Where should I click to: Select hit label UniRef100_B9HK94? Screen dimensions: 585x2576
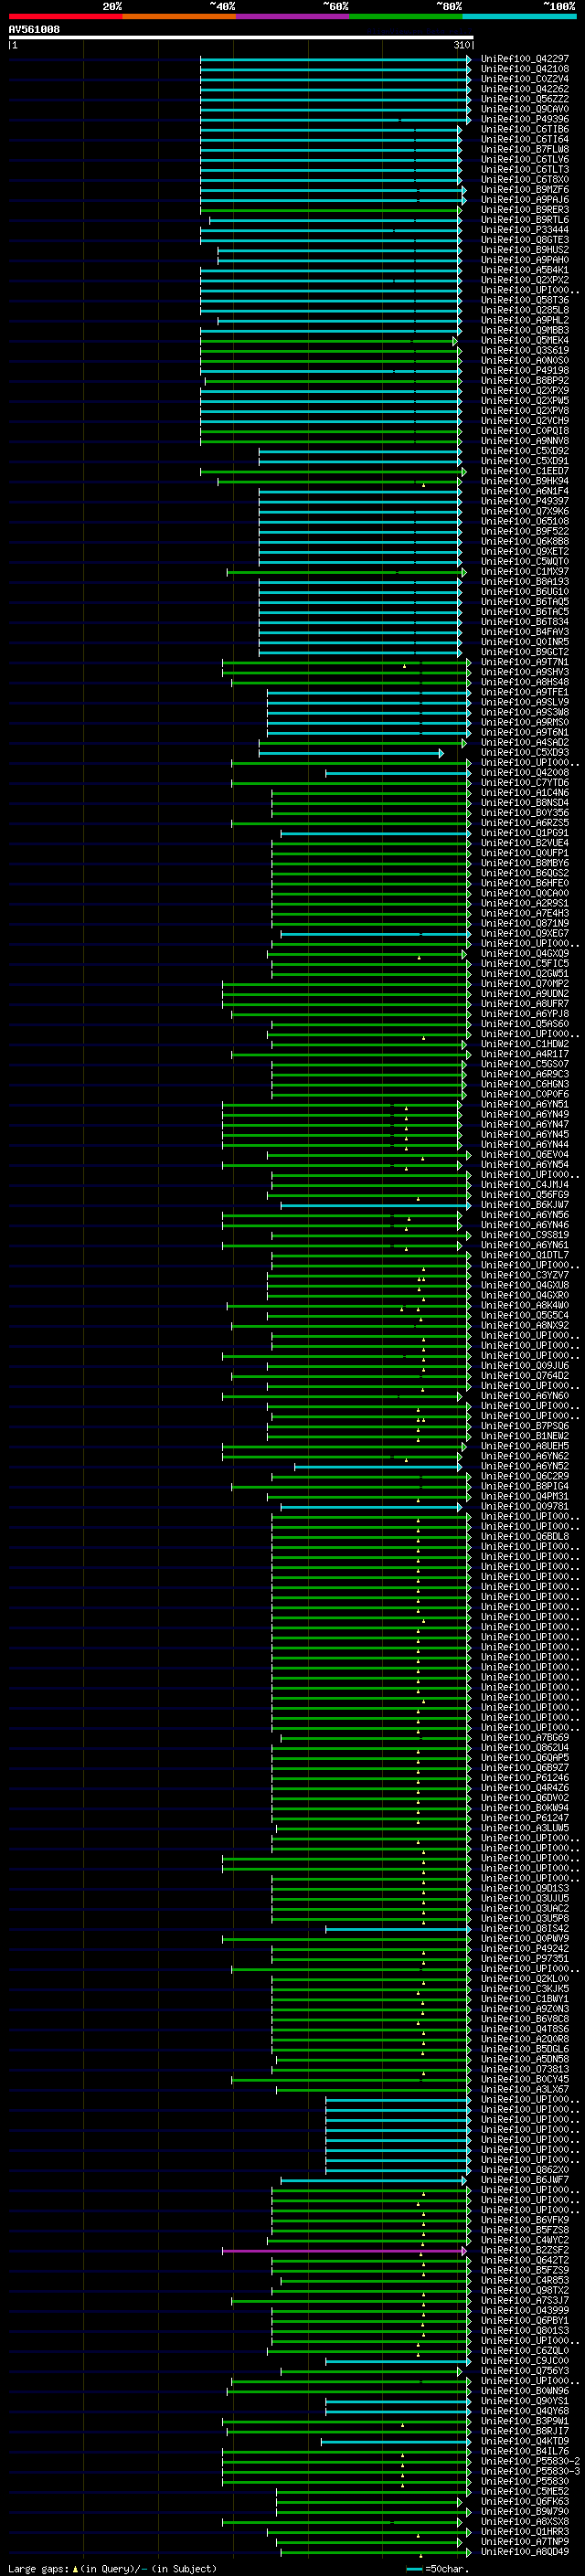[525, 481]
